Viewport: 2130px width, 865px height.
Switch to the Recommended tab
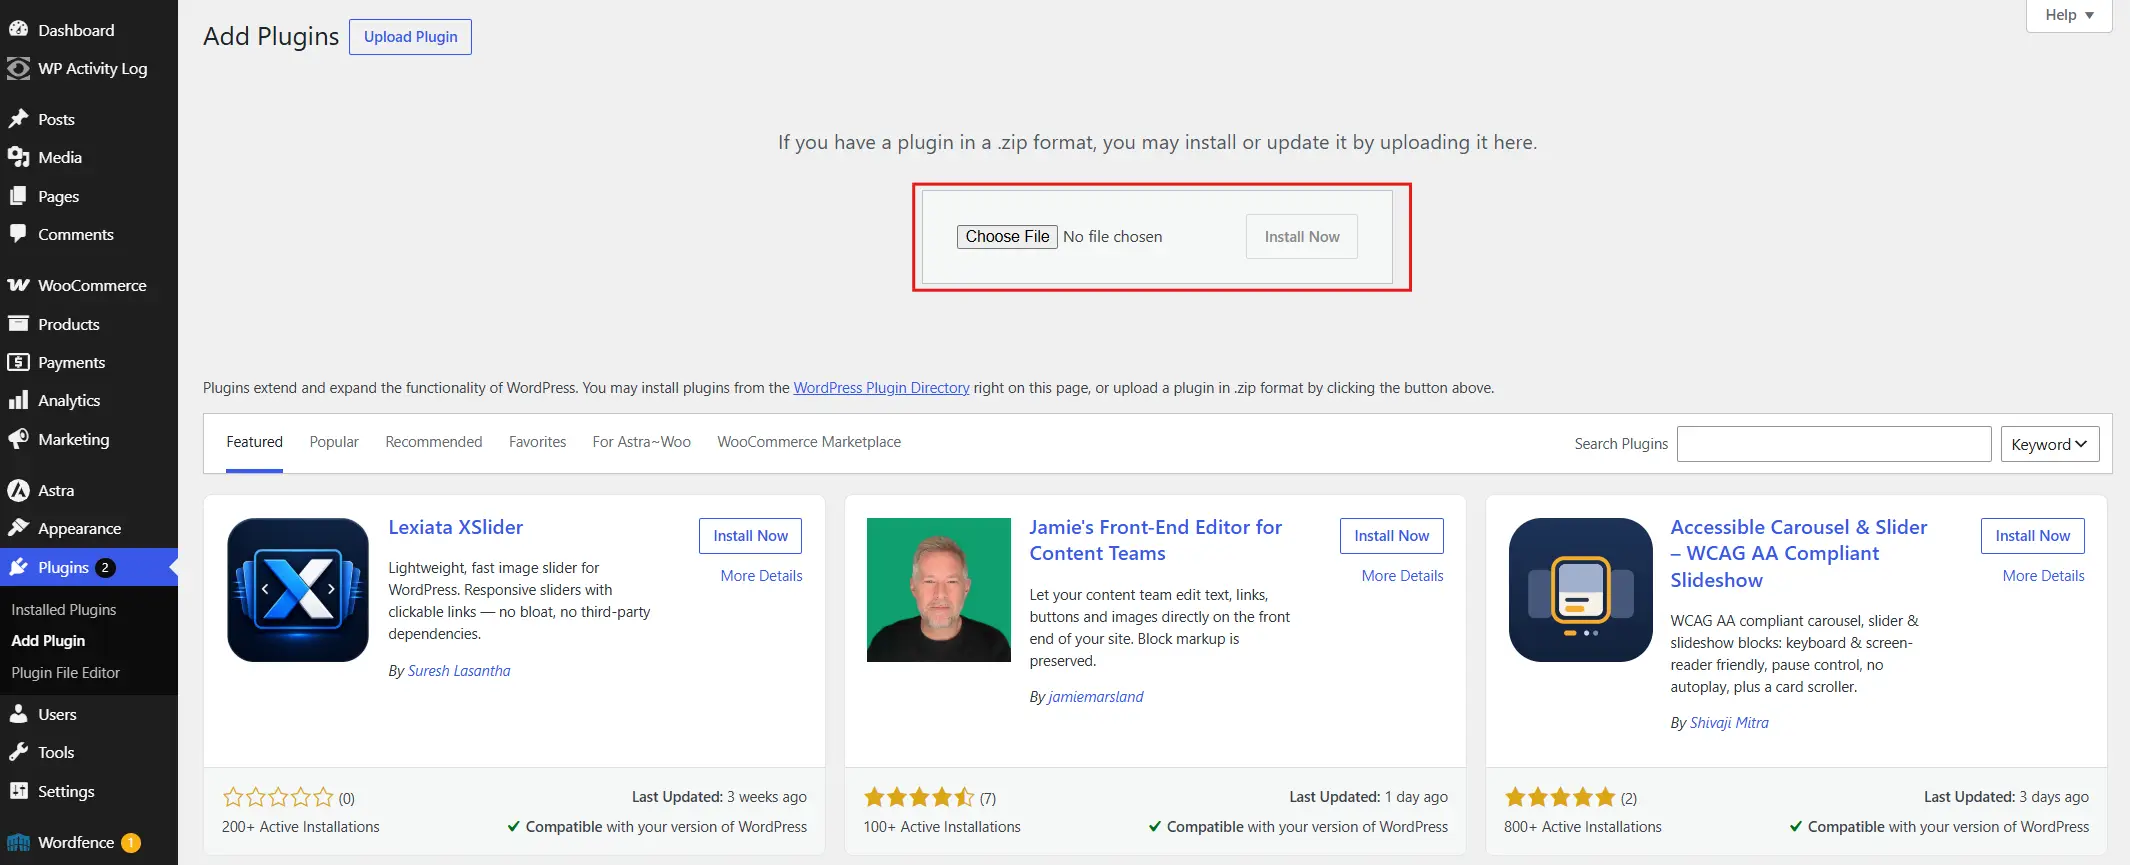[434, 442]
